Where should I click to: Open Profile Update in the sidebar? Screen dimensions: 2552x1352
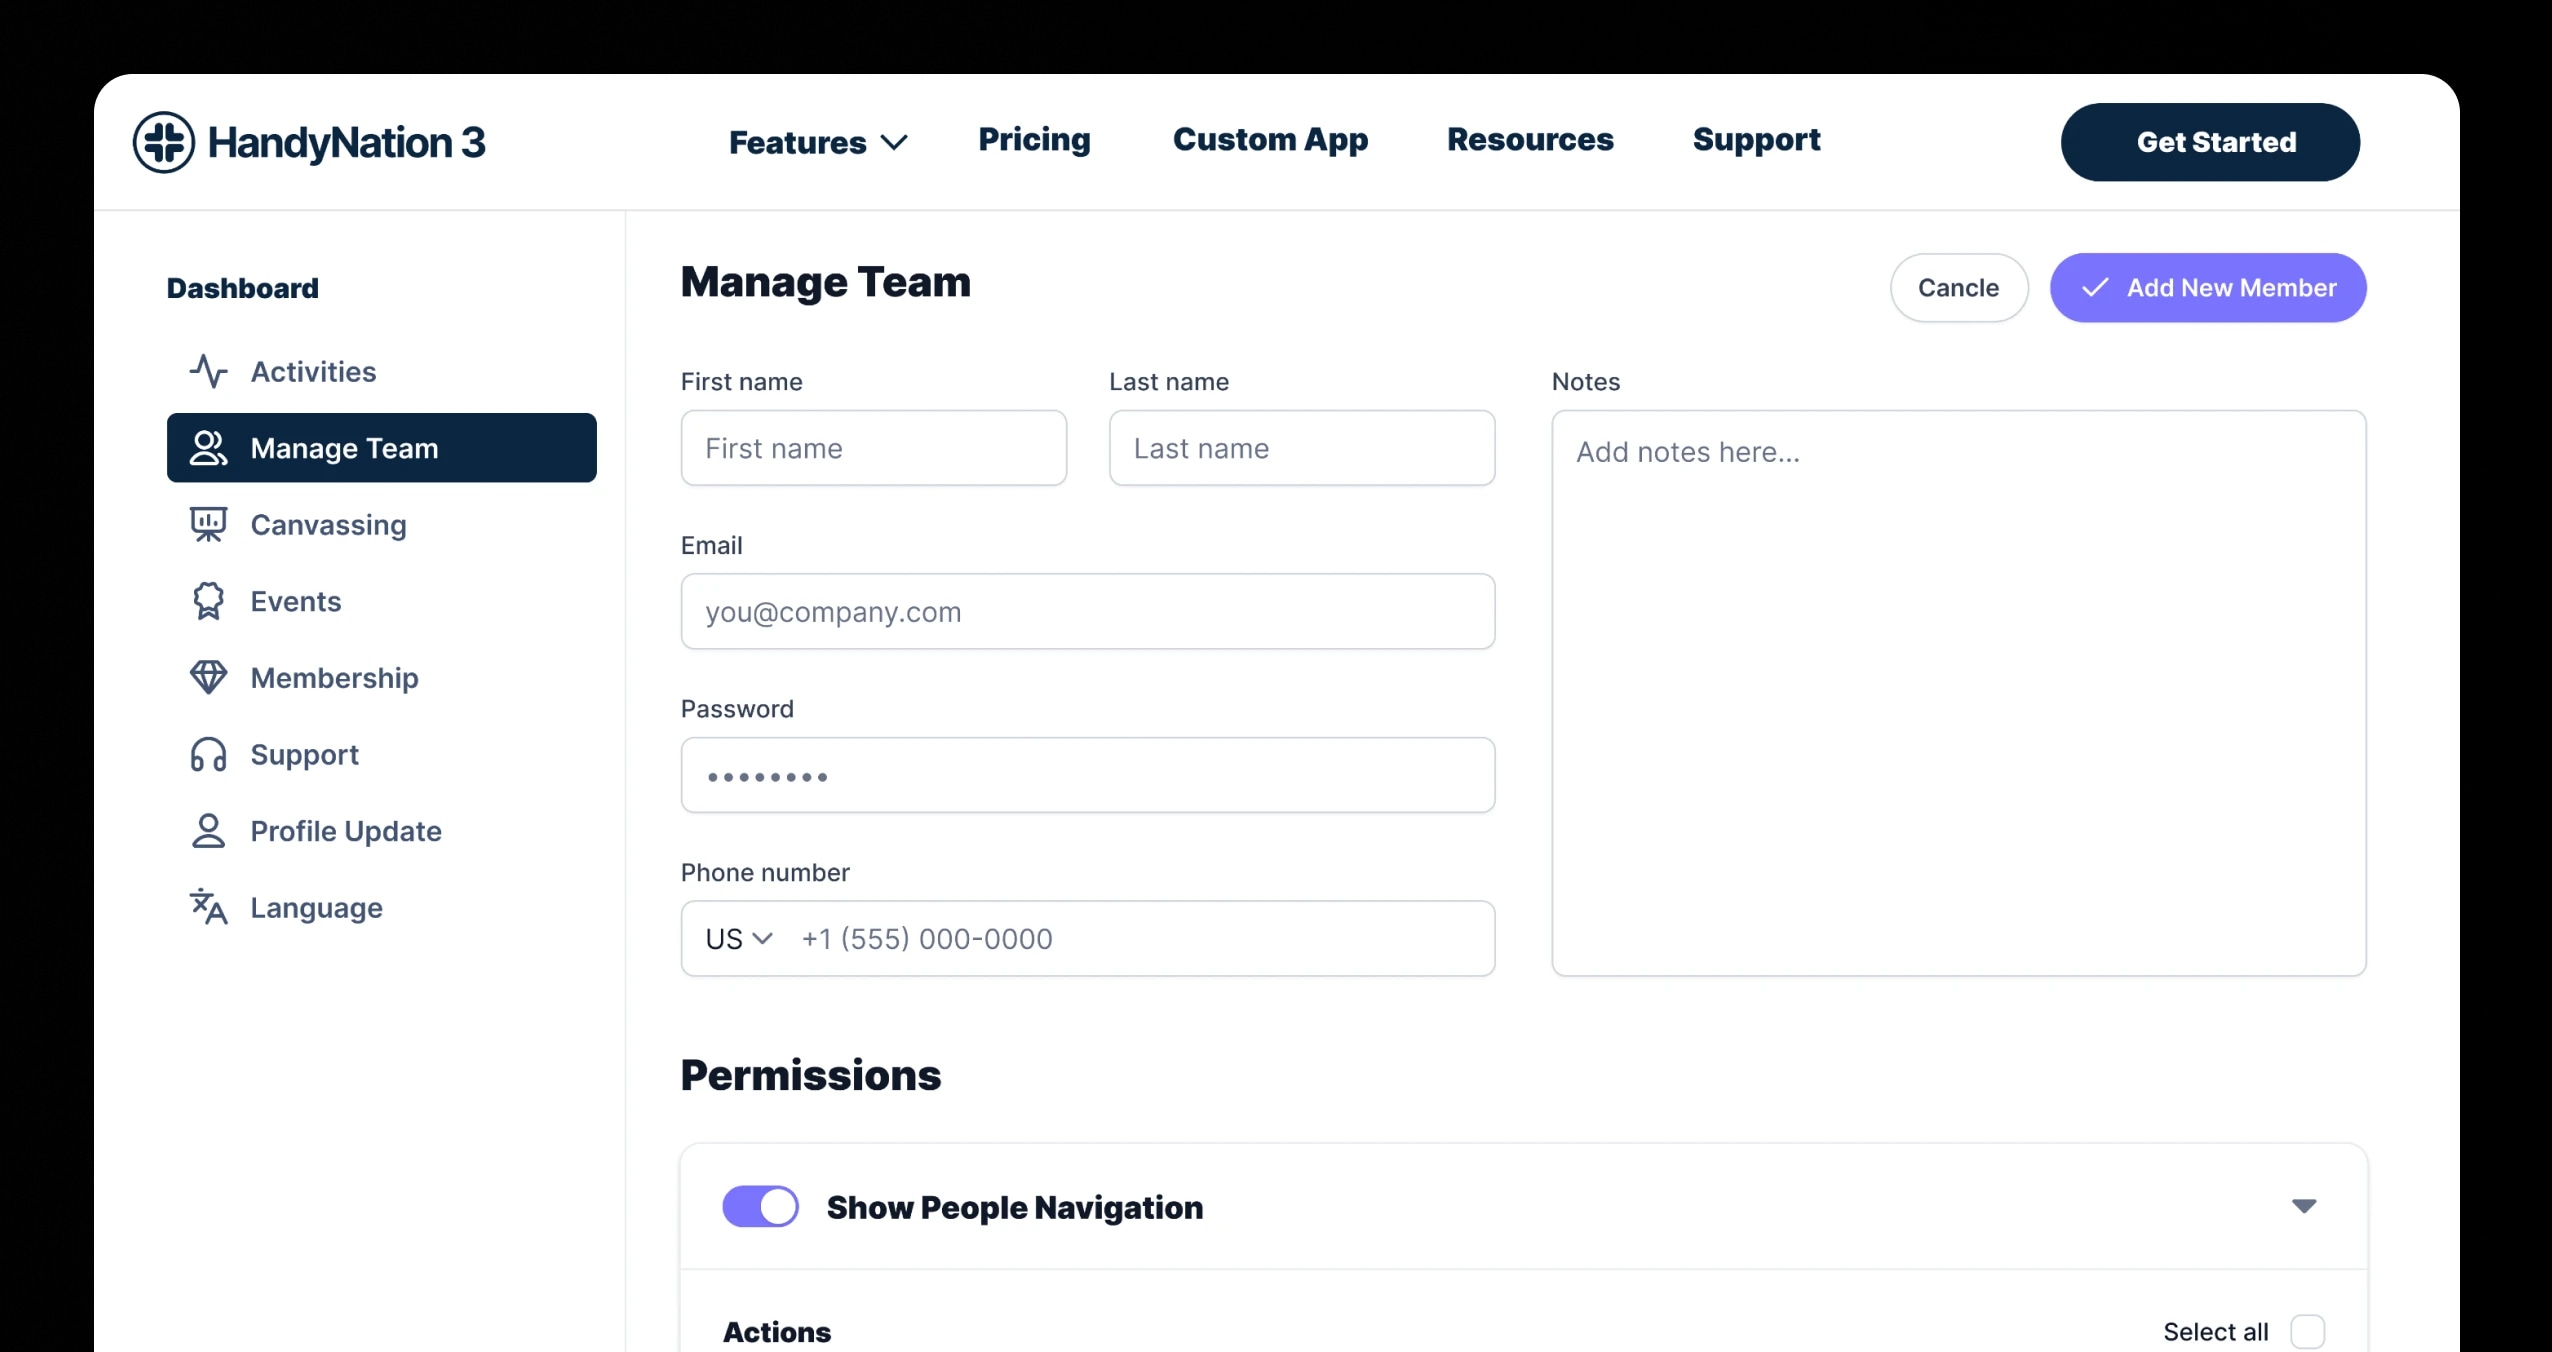click(x=382, y=831)
